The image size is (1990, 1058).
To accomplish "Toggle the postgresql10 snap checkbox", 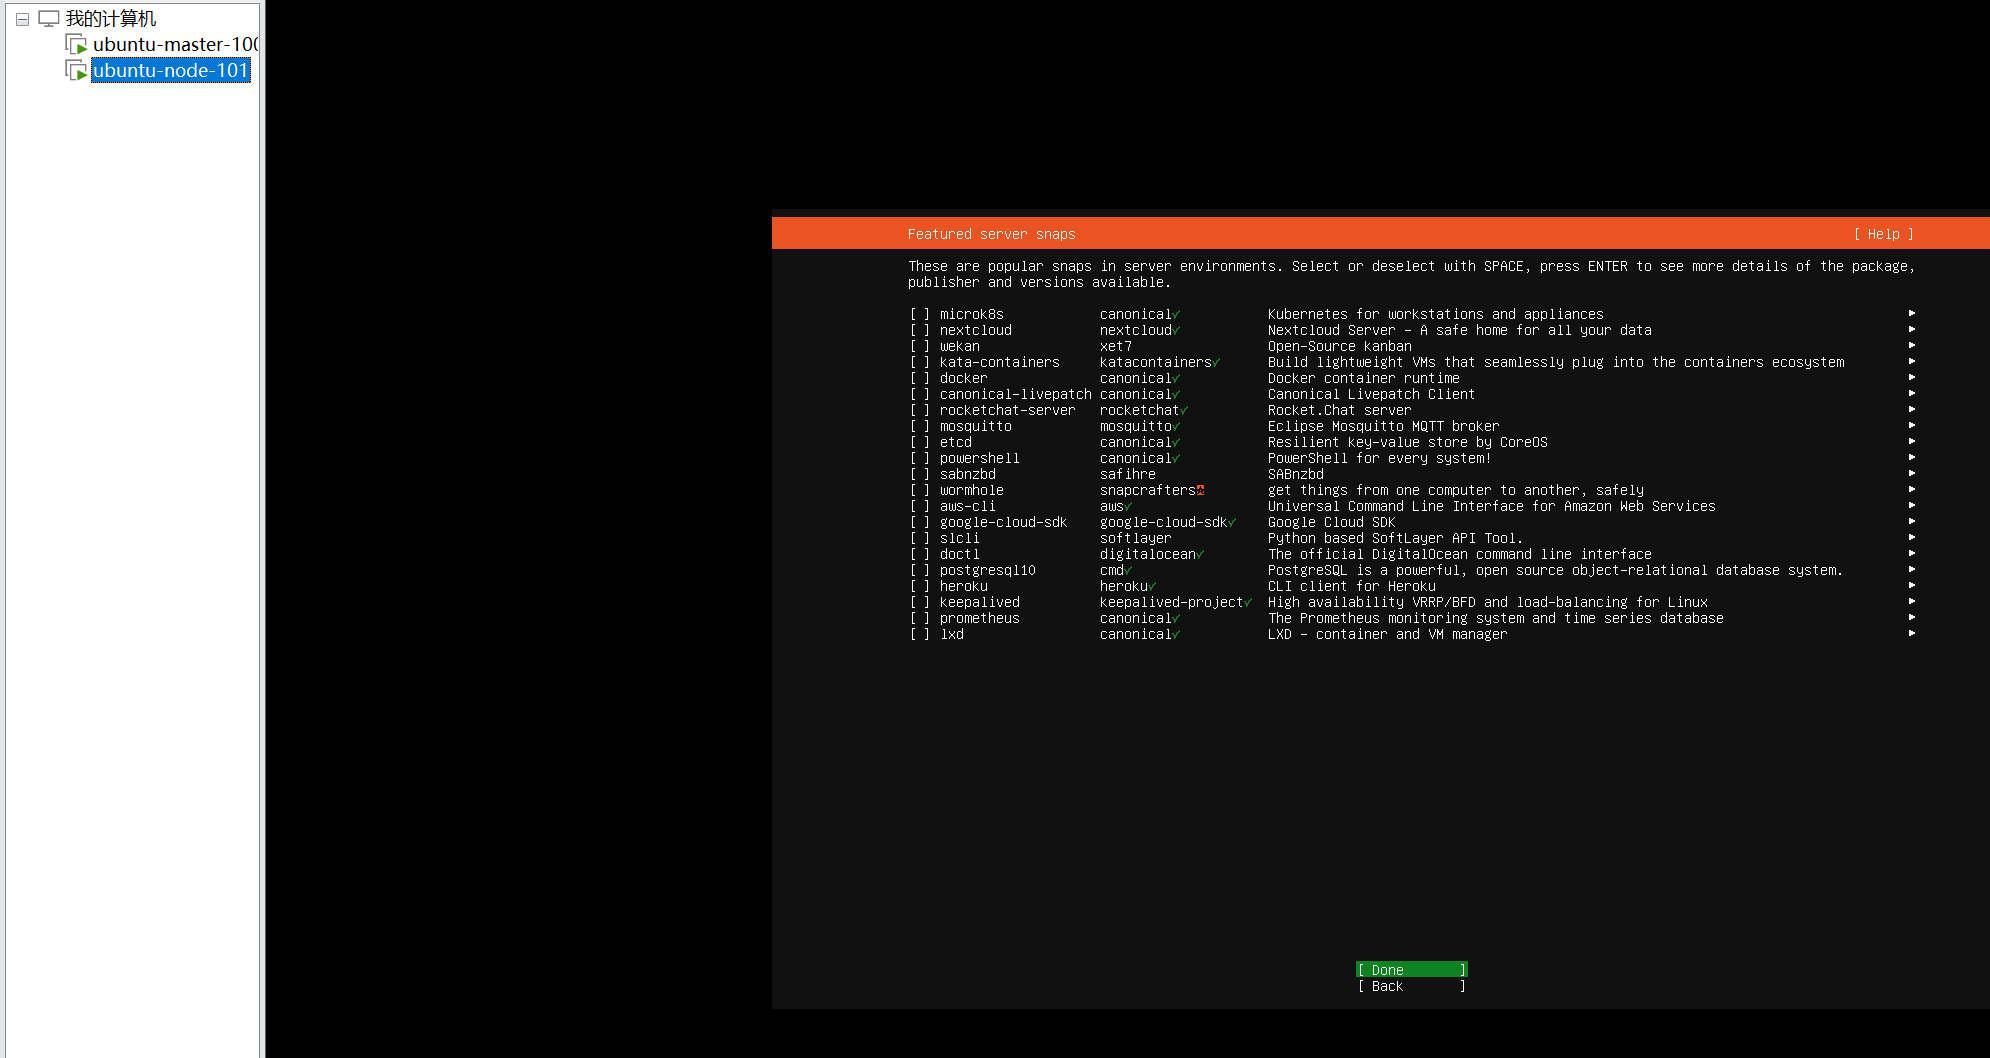I will [920, 570].
